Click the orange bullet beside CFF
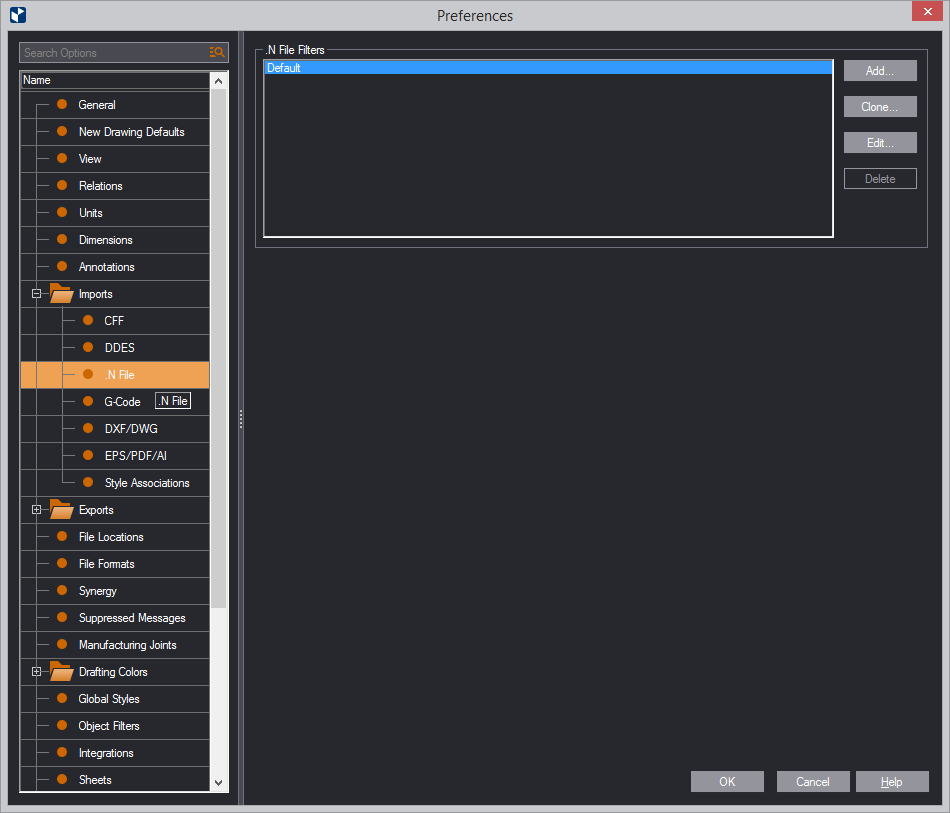Image resolution: width=950 pixels, height=813 pixels. (88, 320)
